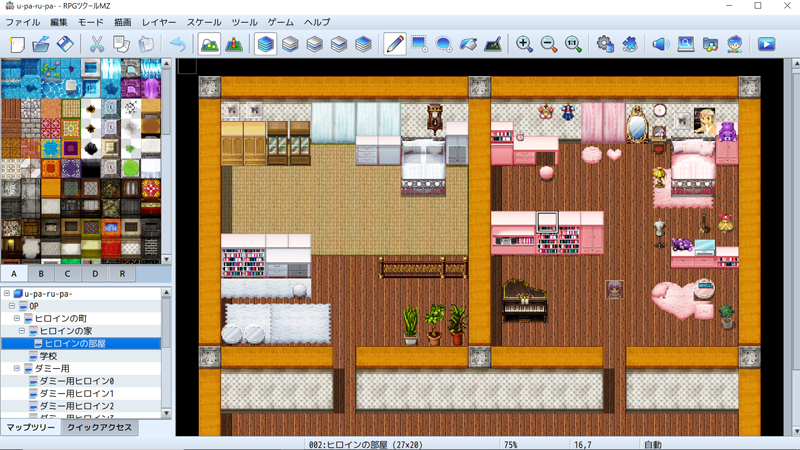Click map tree scroll-up arrow
The image size is (800, 450).
(x=166, y=292)
